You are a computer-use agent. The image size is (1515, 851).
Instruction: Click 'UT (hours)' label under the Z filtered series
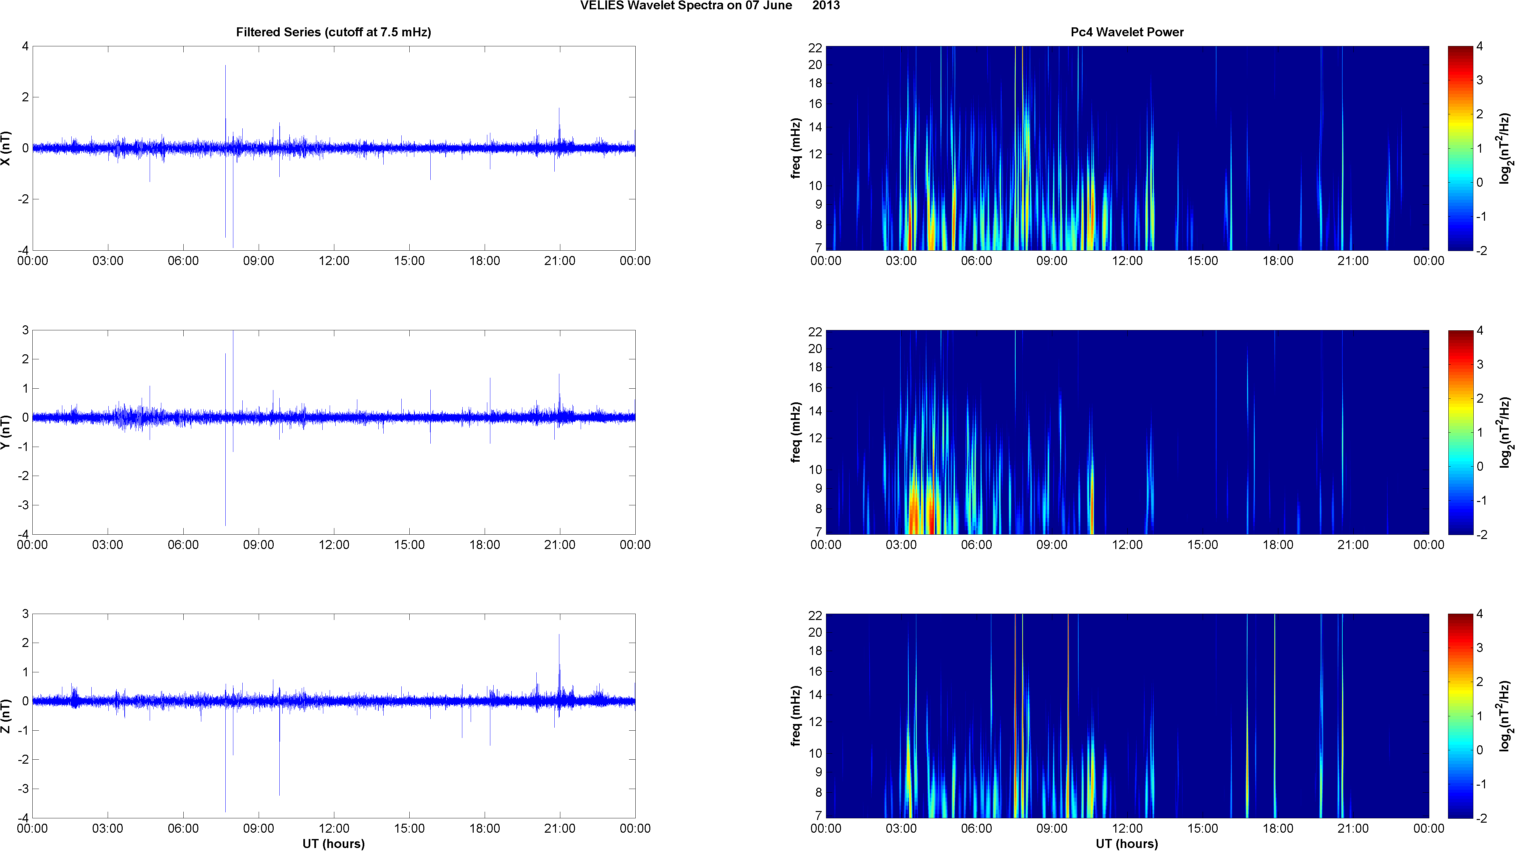[x=333, y=844]
